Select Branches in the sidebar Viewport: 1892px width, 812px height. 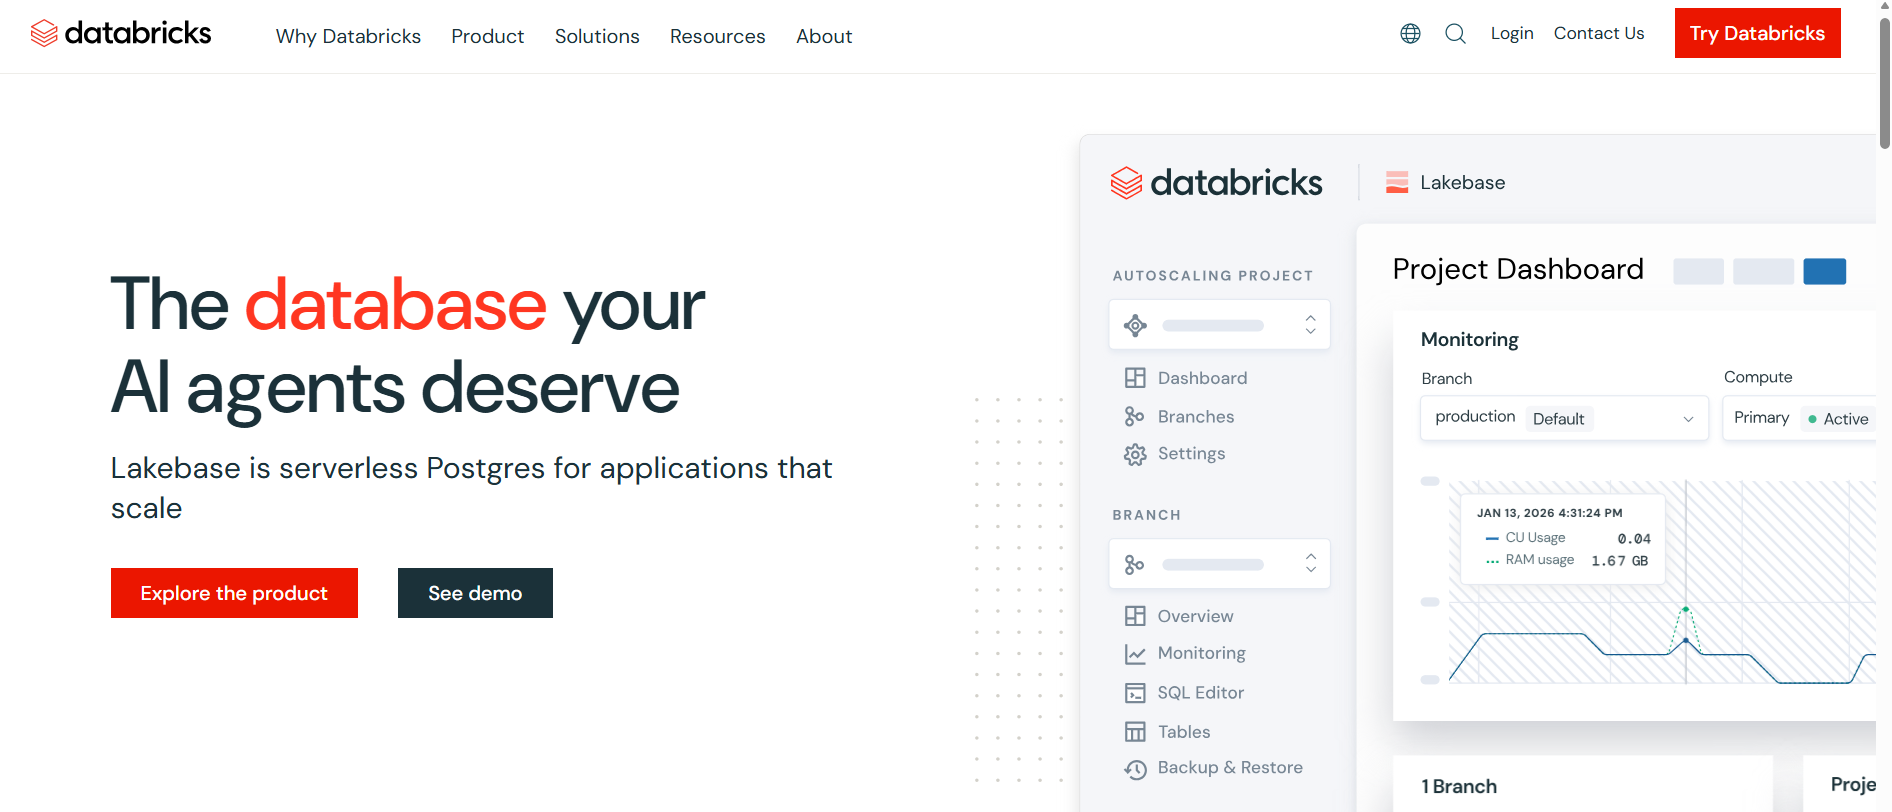[x=1195, y=416]
